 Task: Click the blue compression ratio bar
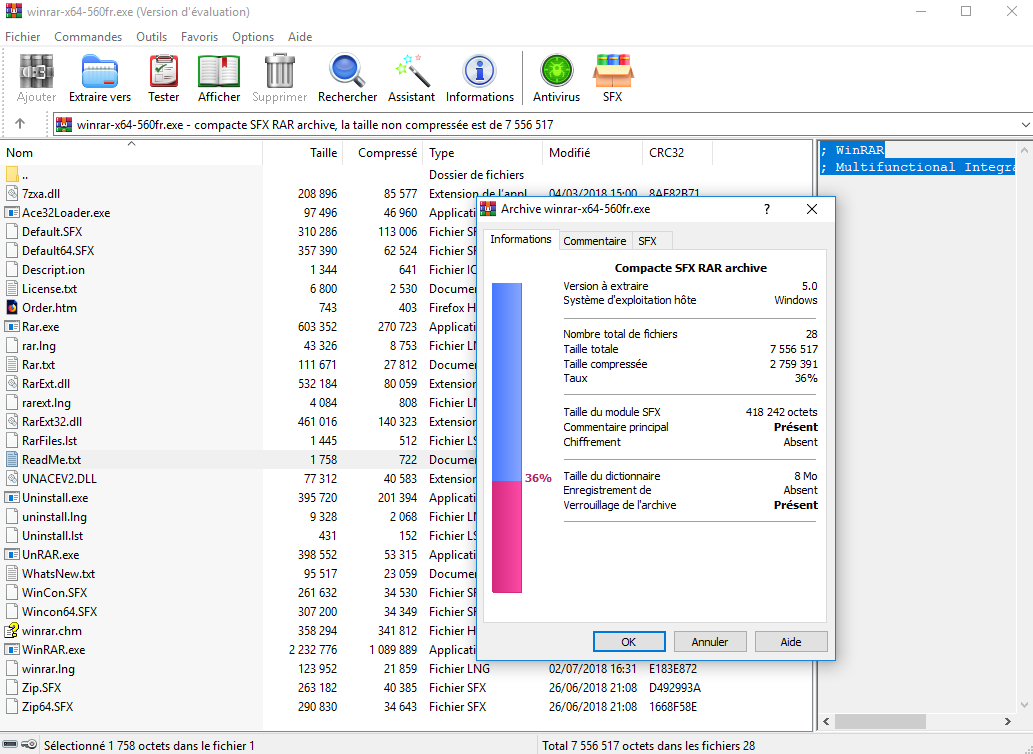506,380
